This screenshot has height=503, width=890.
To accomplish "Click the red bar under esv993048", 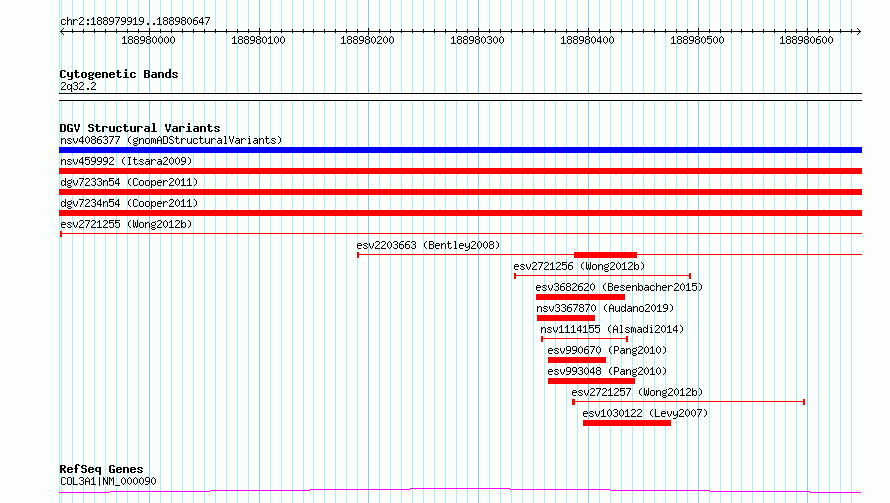I will click(x=591, y=381).
